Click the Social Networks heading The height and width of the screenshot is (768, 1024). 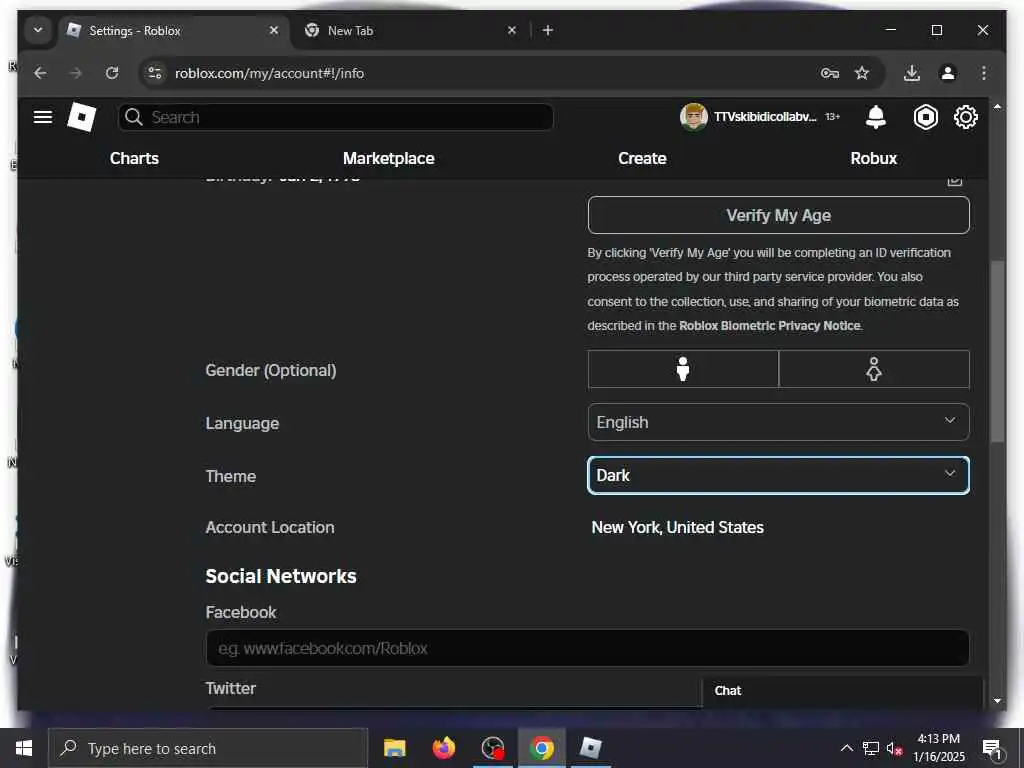click(281, 576)
